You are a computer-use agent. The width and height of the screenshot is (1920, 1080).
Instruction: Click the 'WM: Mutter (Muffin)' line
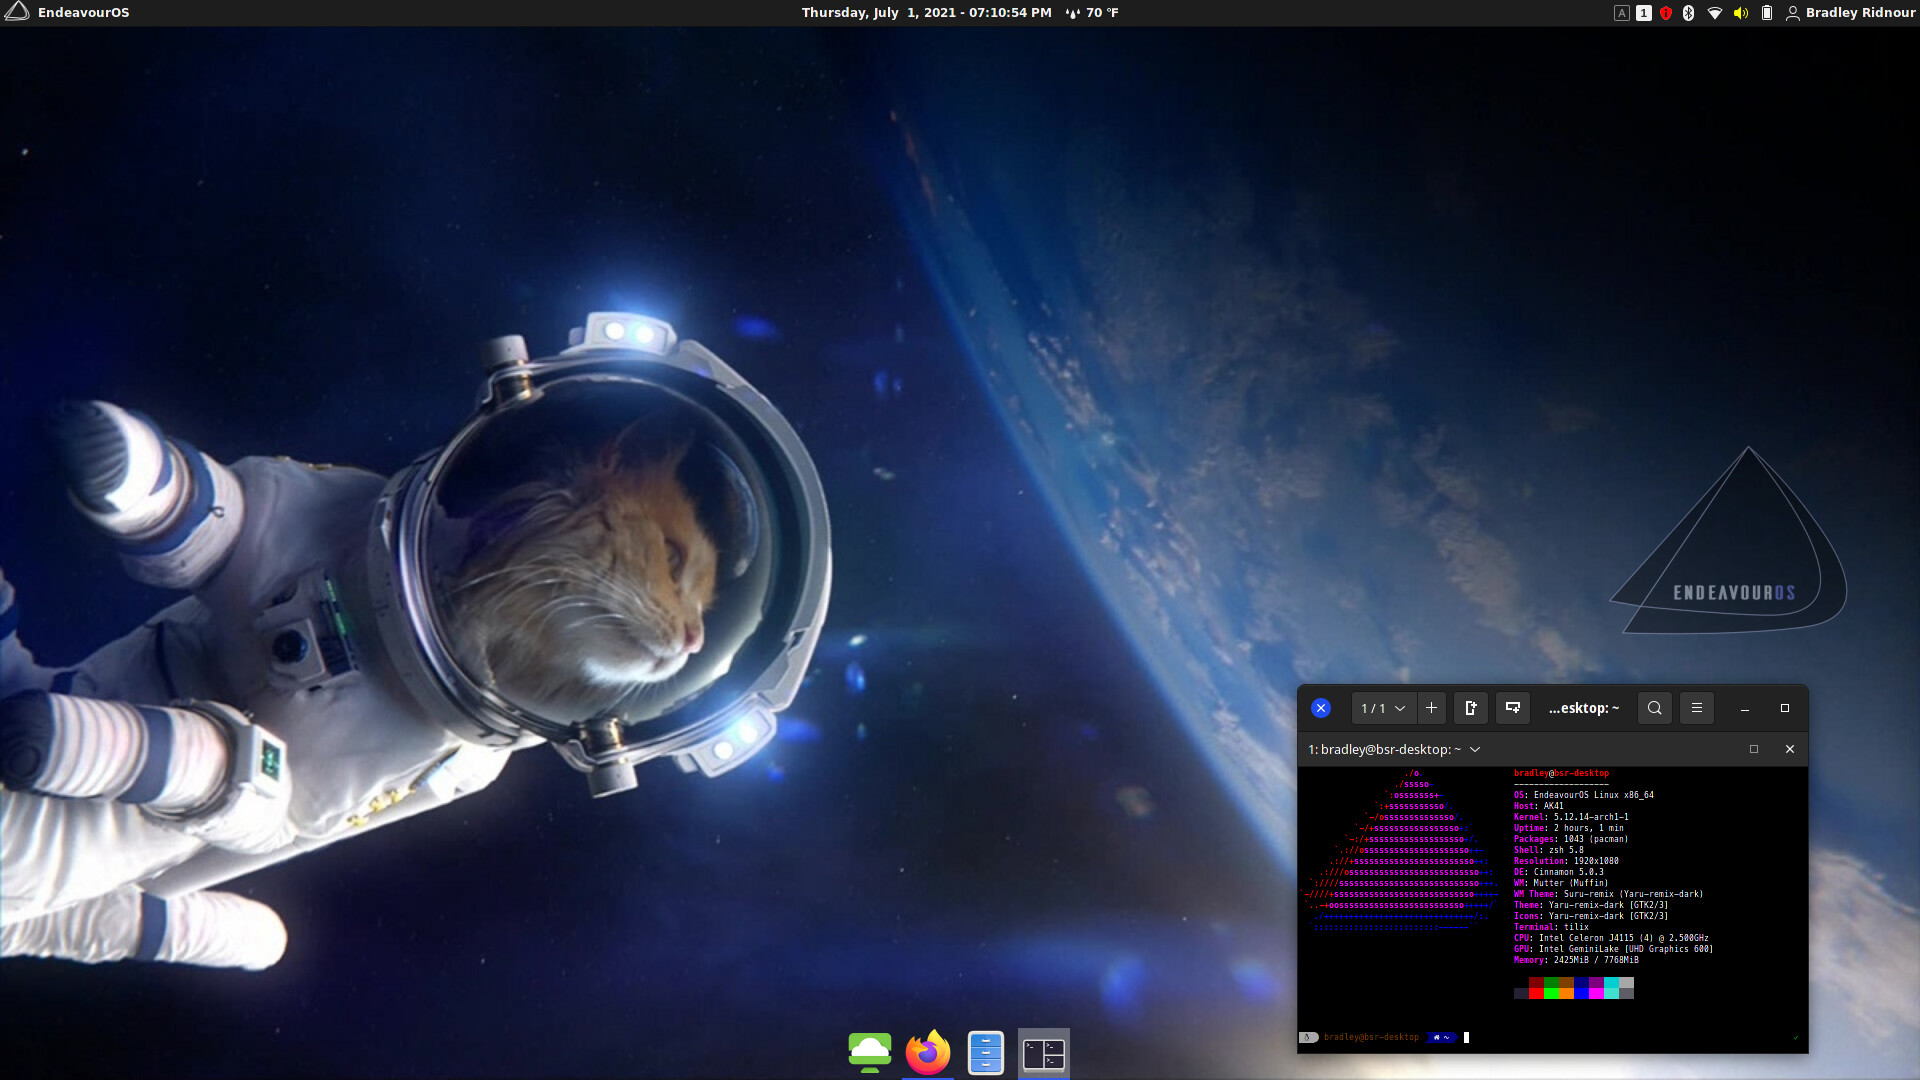tap(1561, 883)
